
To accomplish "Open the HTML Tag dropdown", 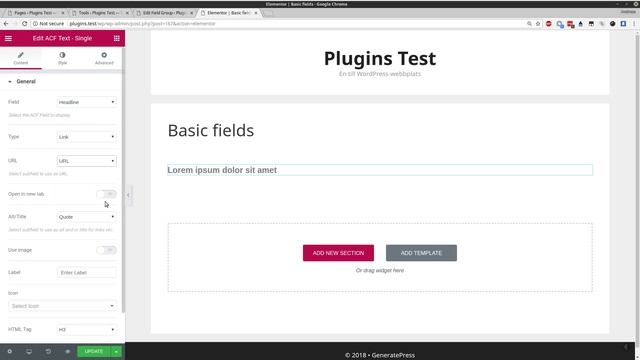I will (87, 329).
